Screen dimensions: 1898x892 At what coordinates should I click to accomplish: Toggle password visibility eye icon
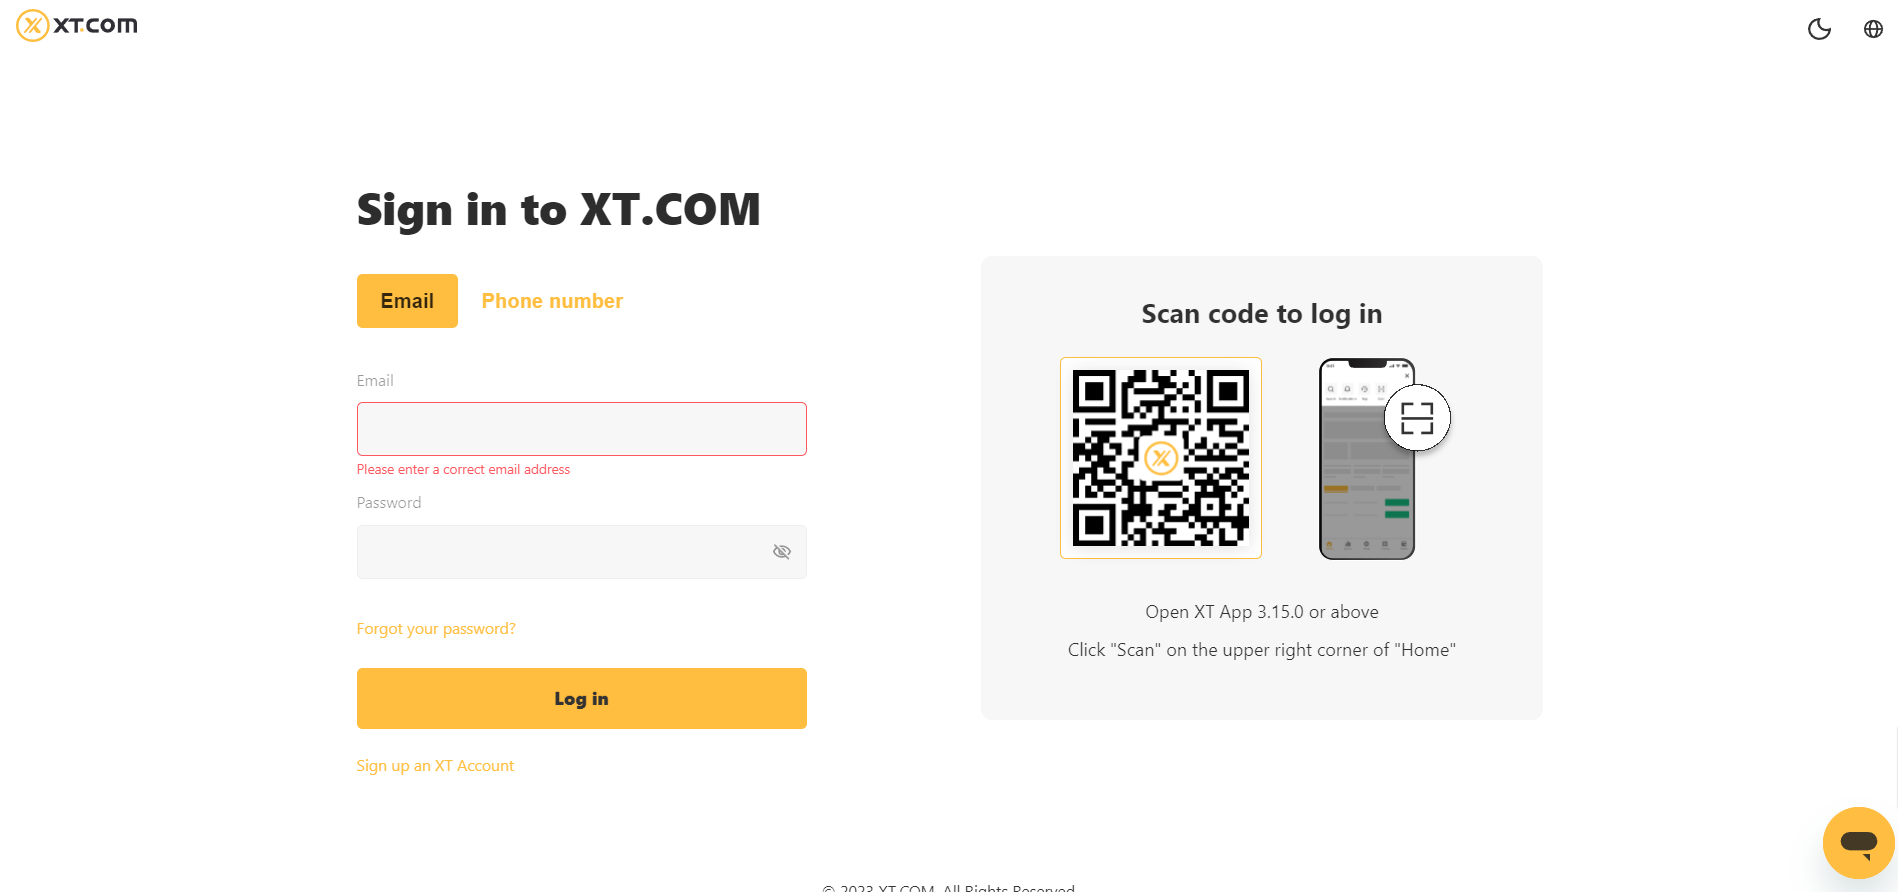[782, 552]
